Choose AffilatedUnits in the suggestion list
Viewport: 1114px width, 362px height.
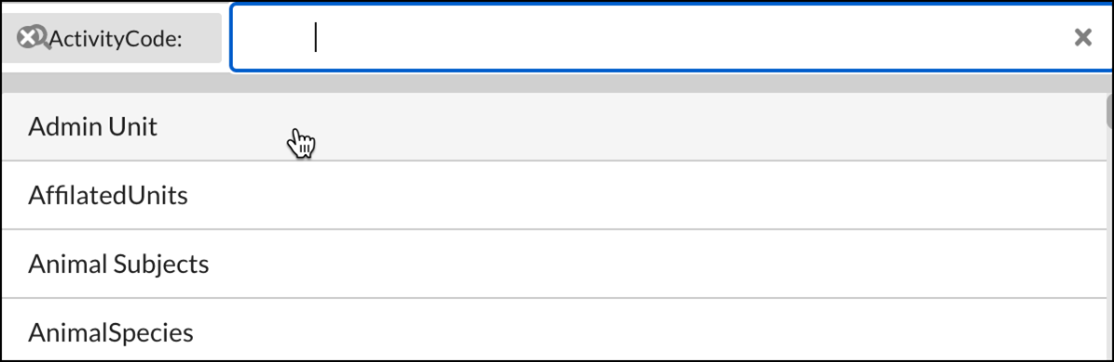(554, 195)
